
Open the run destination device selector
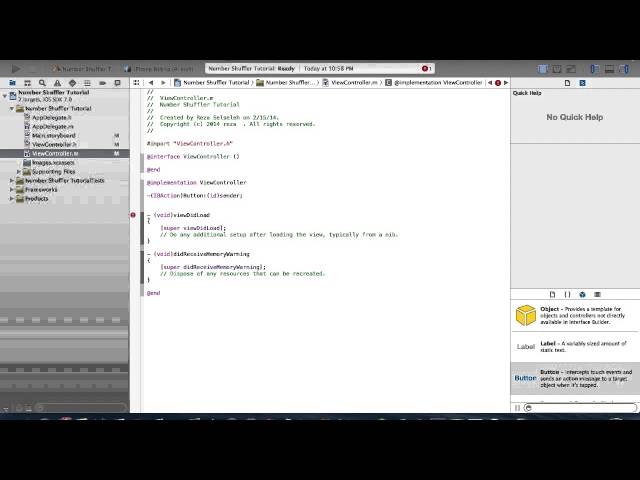159,69
